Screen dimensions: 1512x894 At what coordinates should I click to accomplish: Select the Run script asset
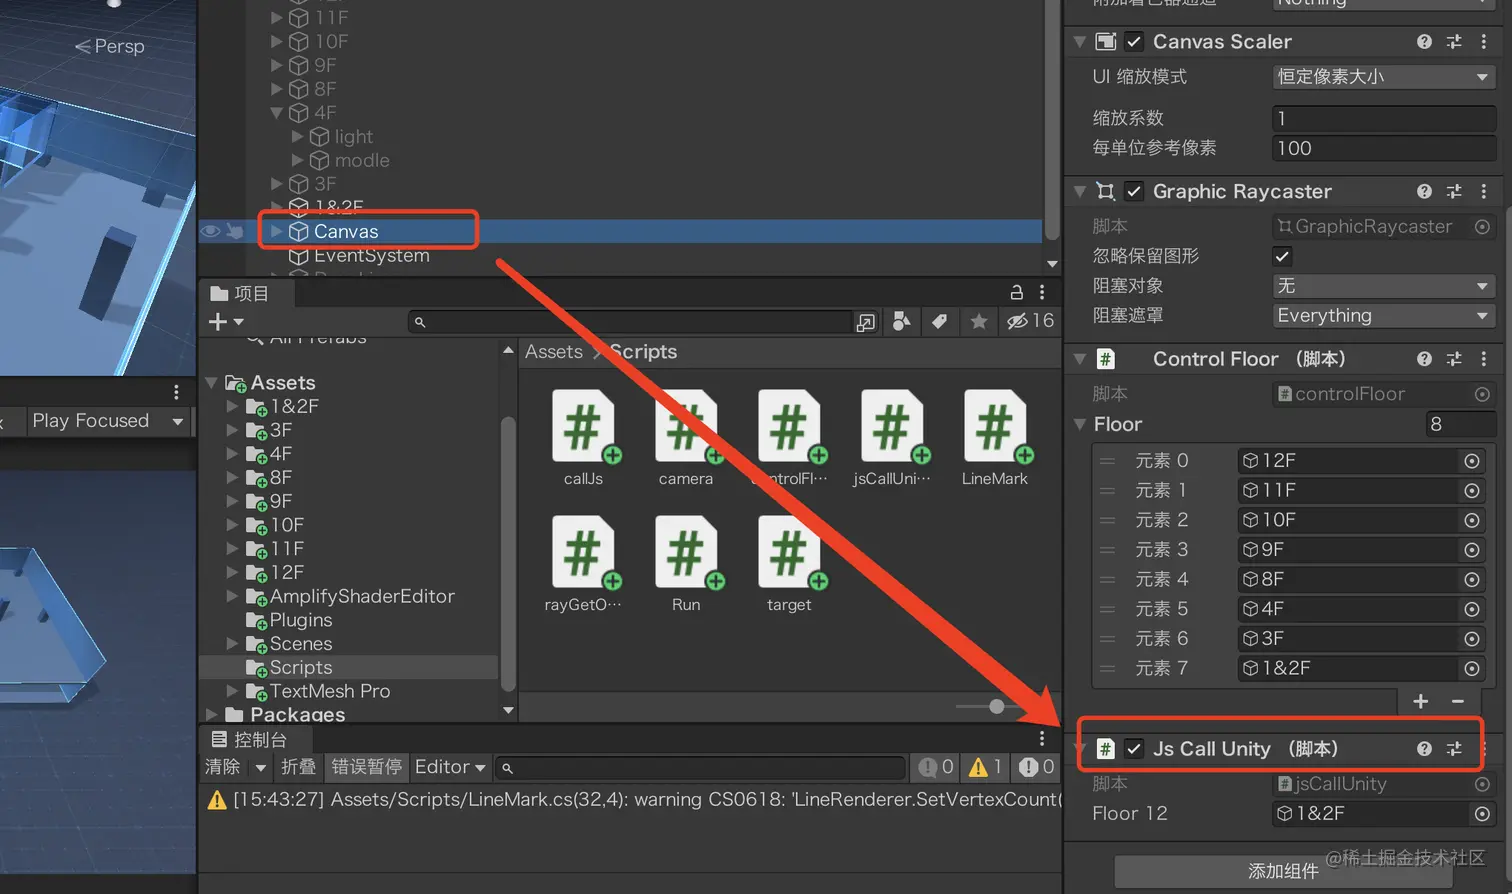coord(686,564)
